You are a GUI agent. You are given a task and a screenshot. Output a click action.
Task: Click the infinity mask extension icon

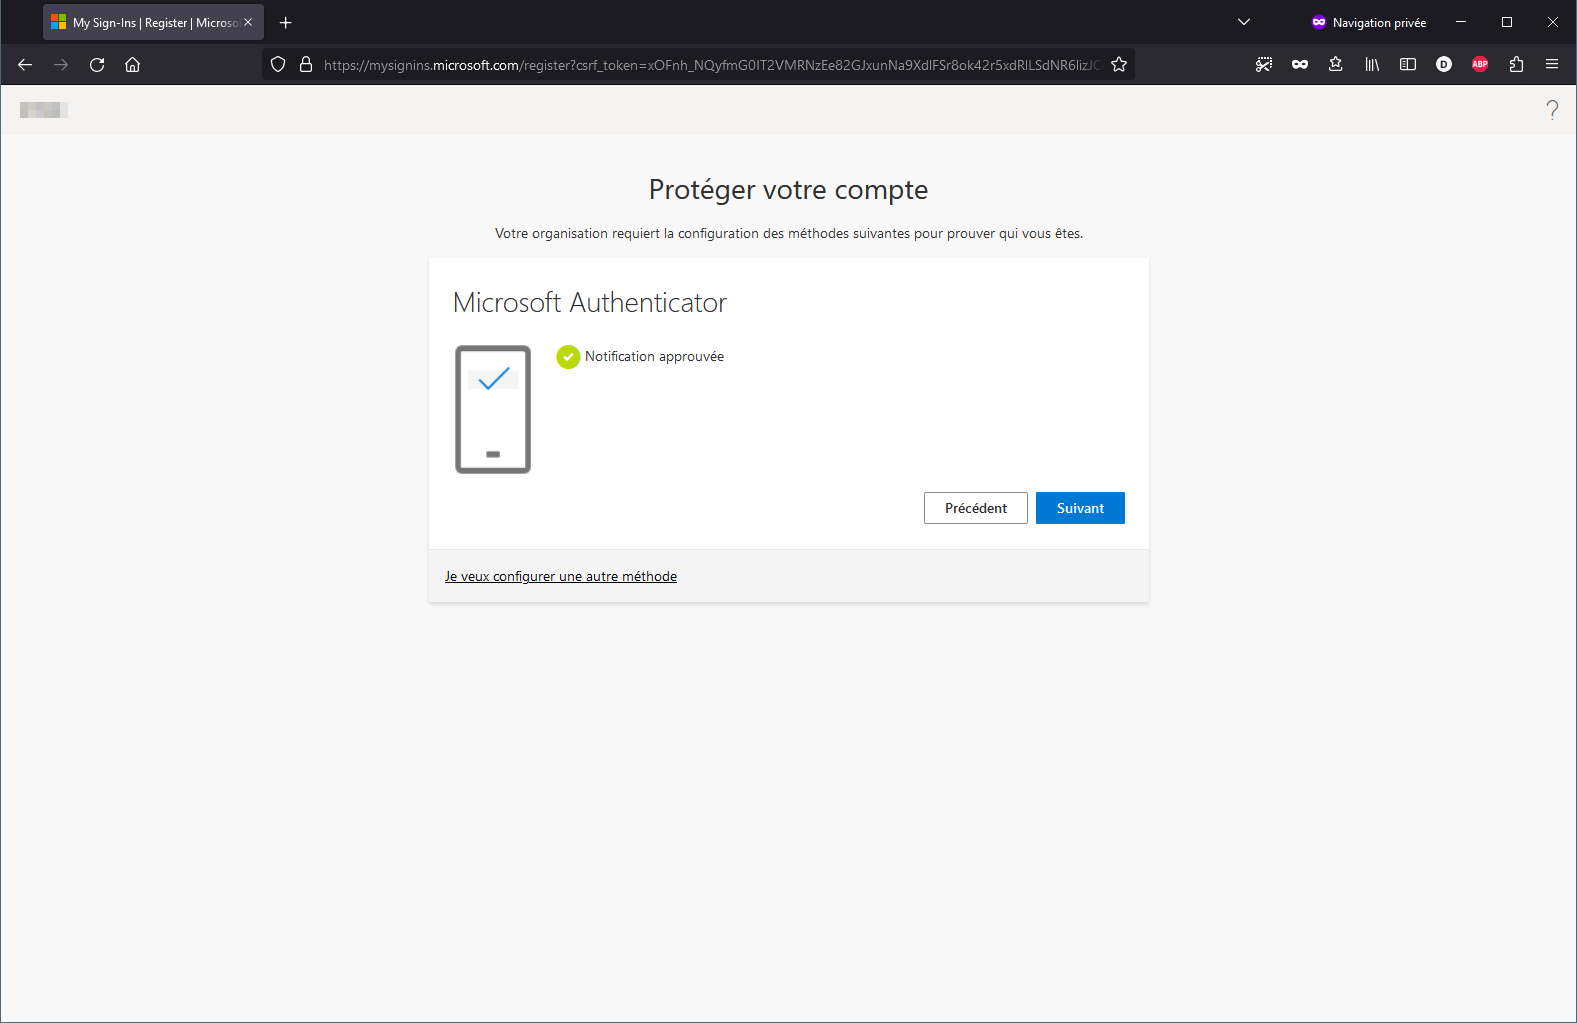(x=1300, y=65)
